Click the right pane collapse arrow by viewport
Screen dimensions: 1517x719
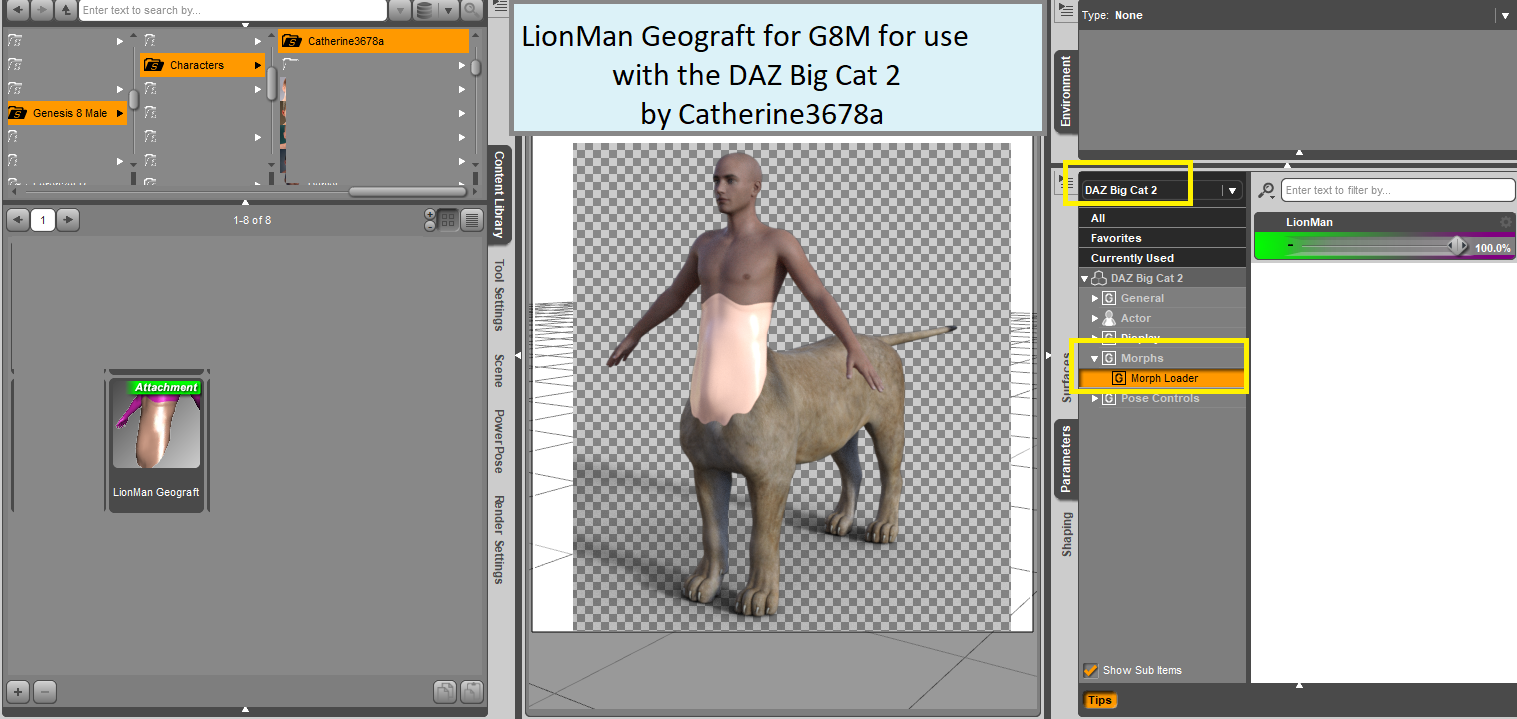(x=1048, y=355)
